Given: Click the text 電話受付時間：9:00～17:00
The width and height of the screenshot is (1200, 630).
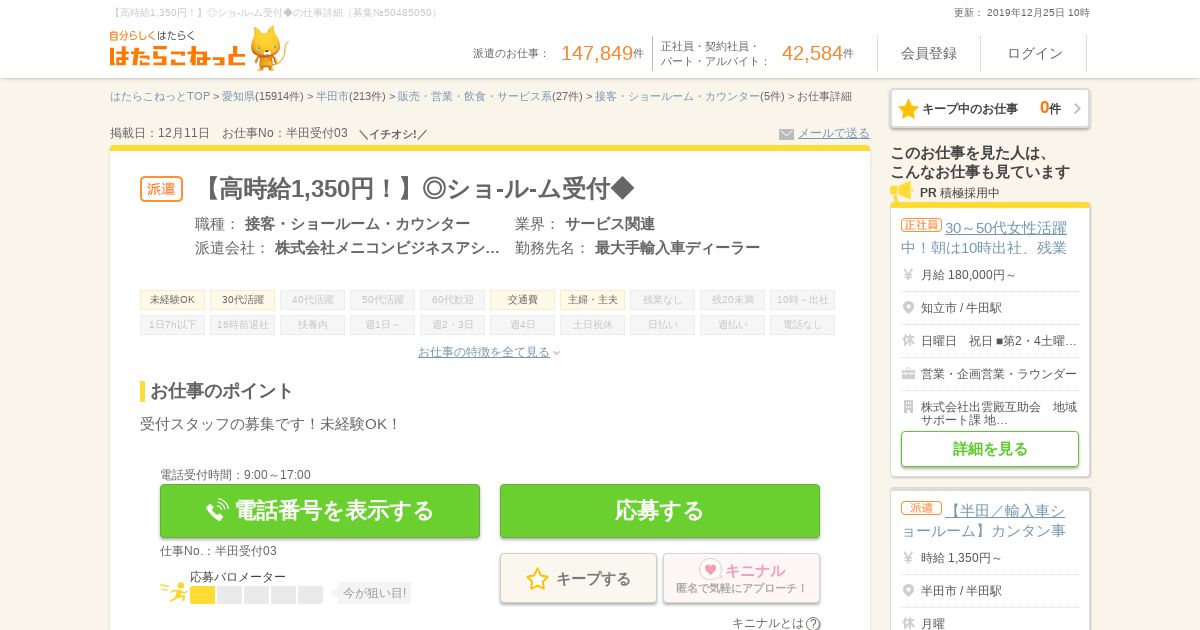Looking at the screenshot, I should [235, 475].
